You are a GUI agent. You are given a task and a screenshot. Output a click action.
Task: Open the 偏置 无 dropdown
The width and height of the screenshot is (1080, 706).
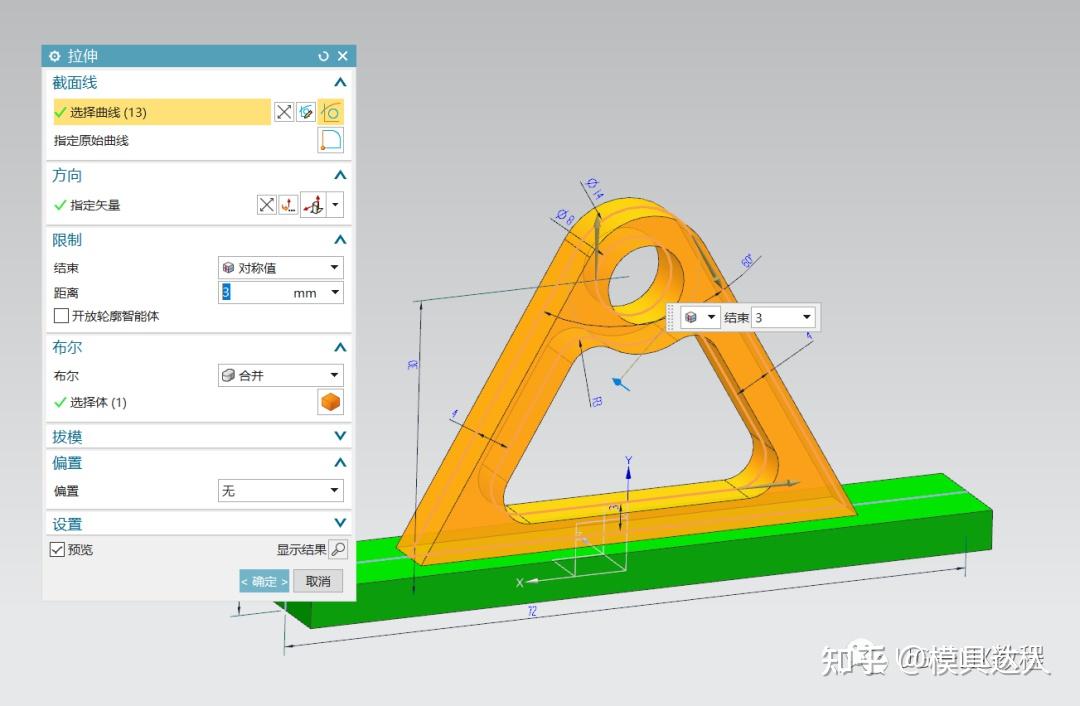click(x=280, y=490)
